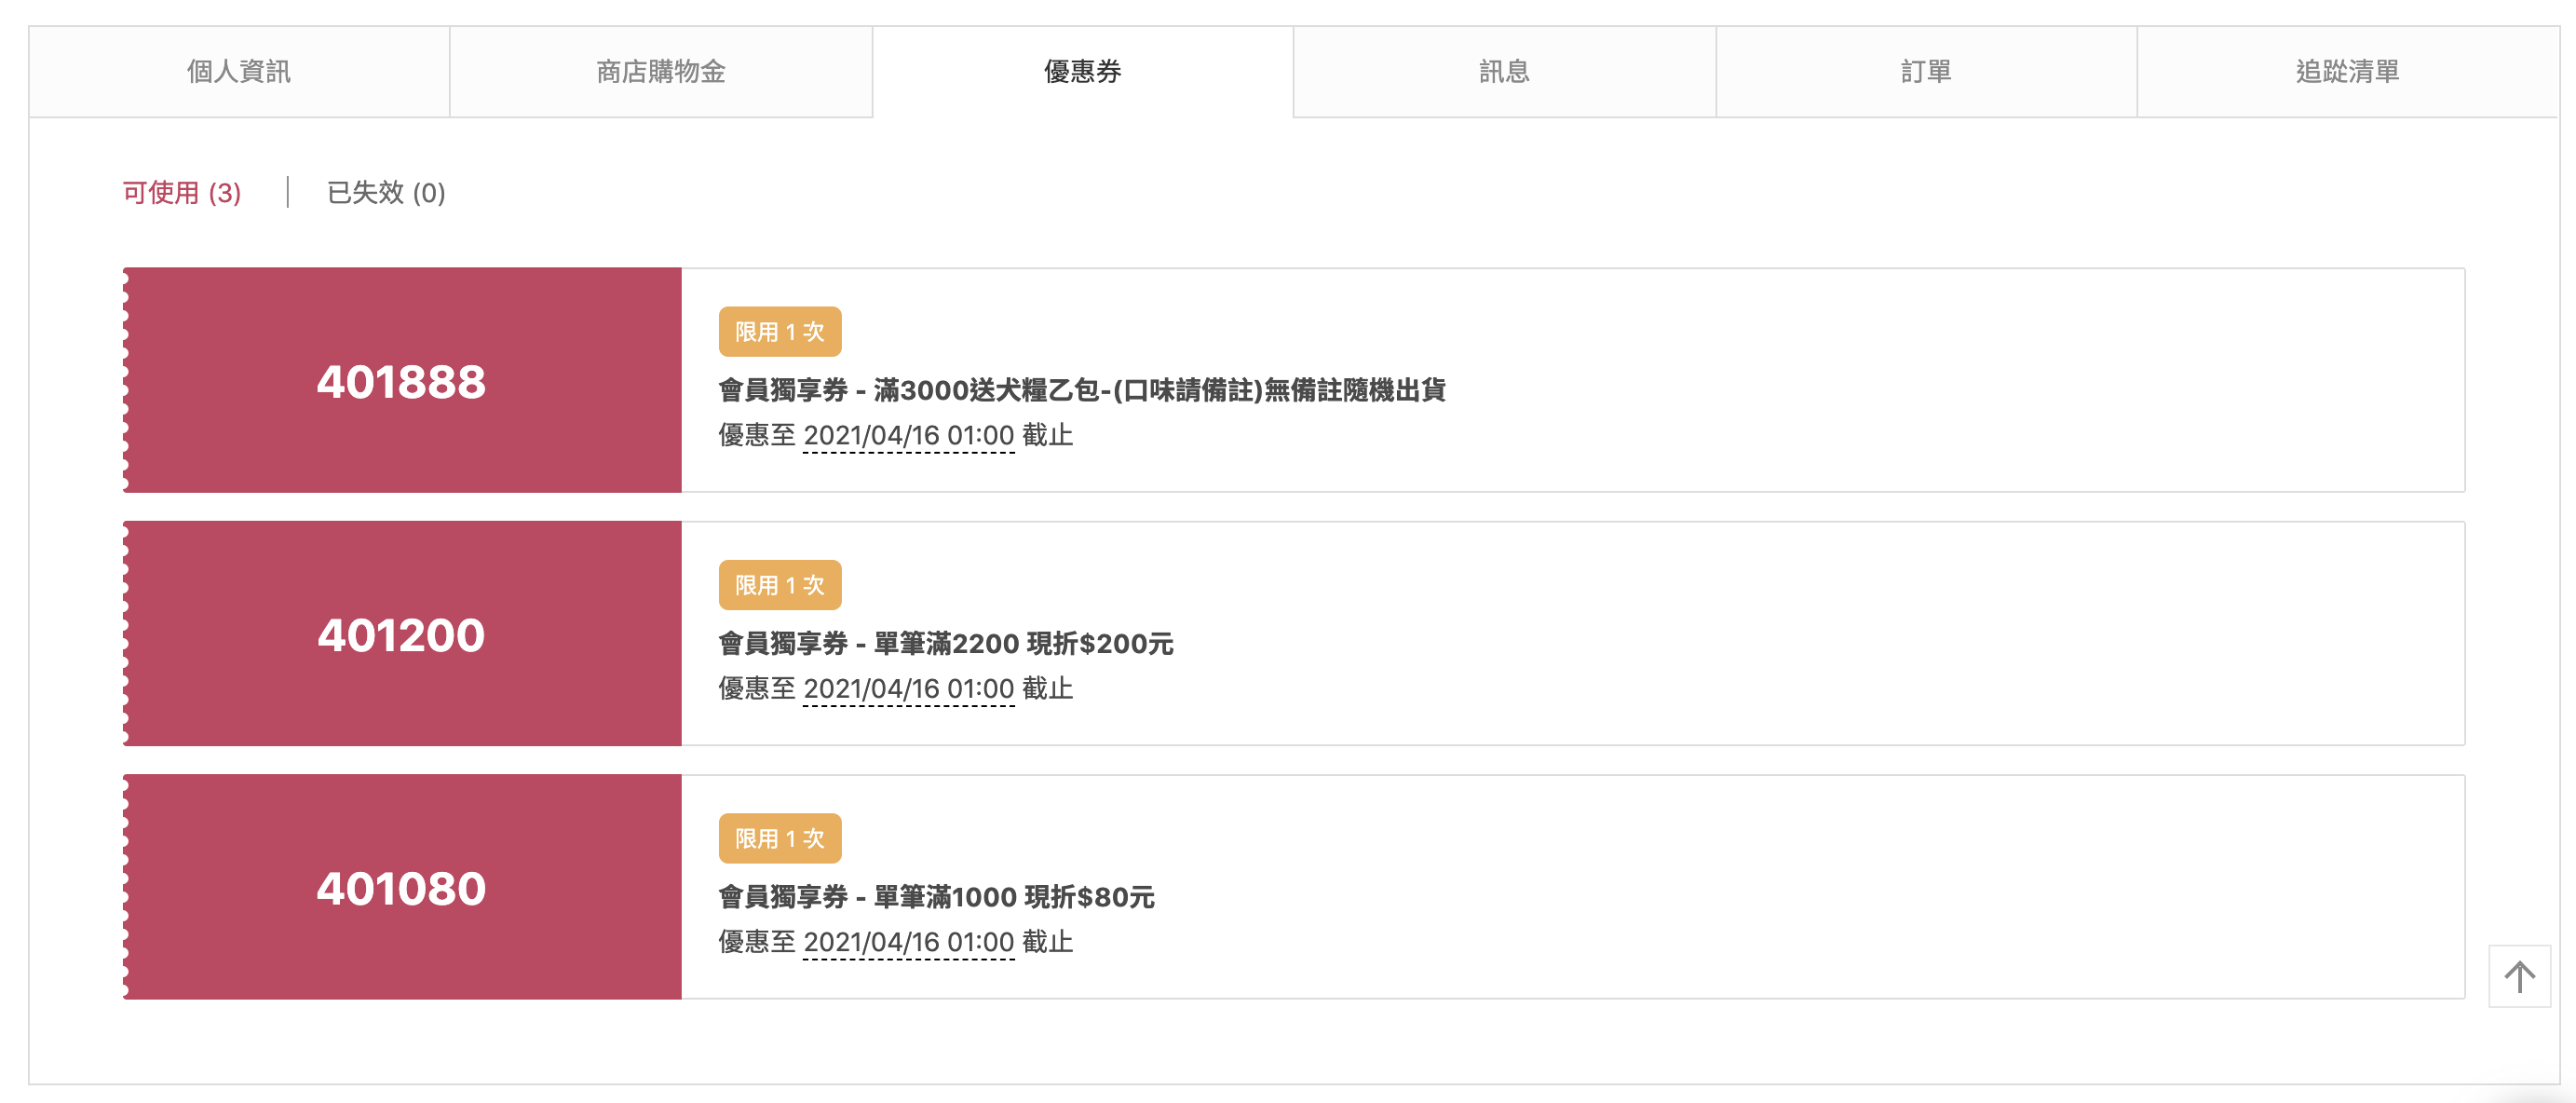Screen dimensions: 2576x1103
Task: Click the 401080 coupon code block
Action: [402, 887]
